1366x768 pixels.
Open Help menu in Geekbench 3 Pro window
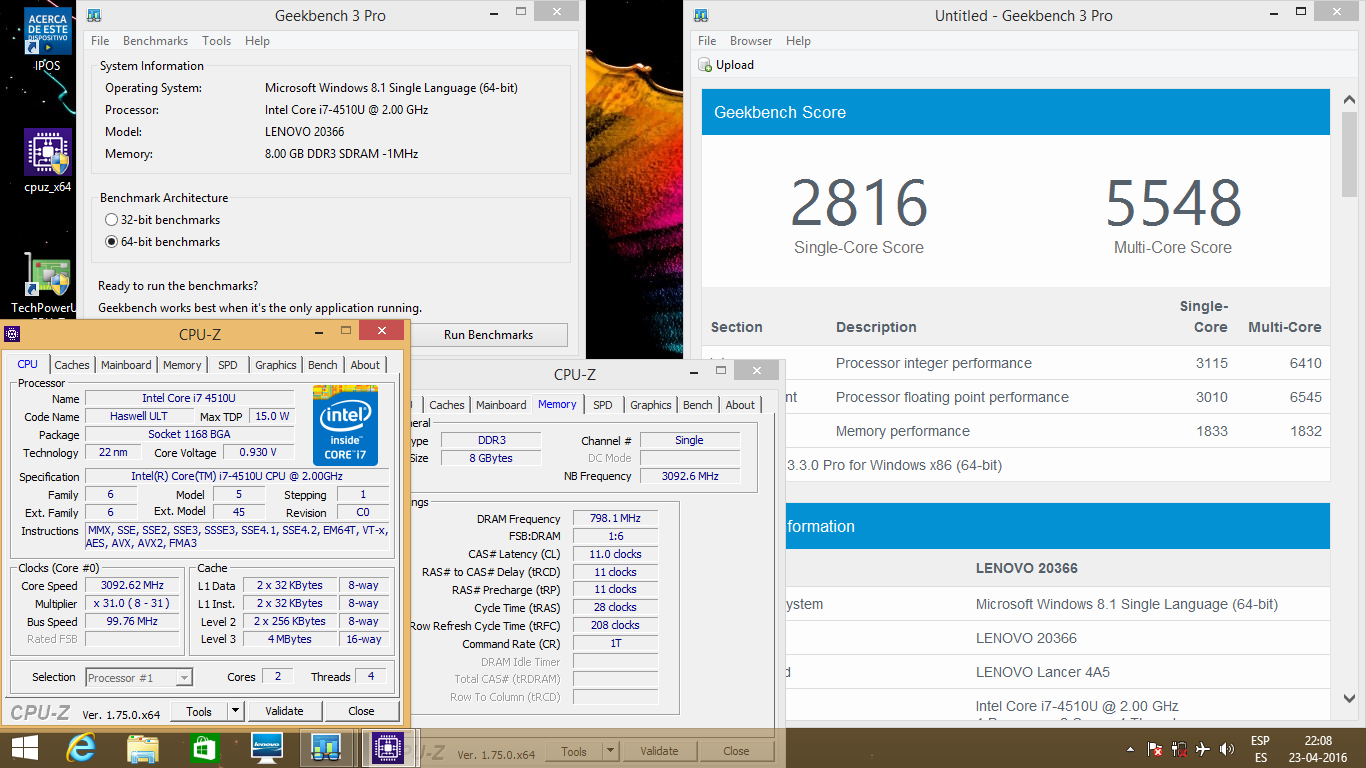tap(257, 41)
